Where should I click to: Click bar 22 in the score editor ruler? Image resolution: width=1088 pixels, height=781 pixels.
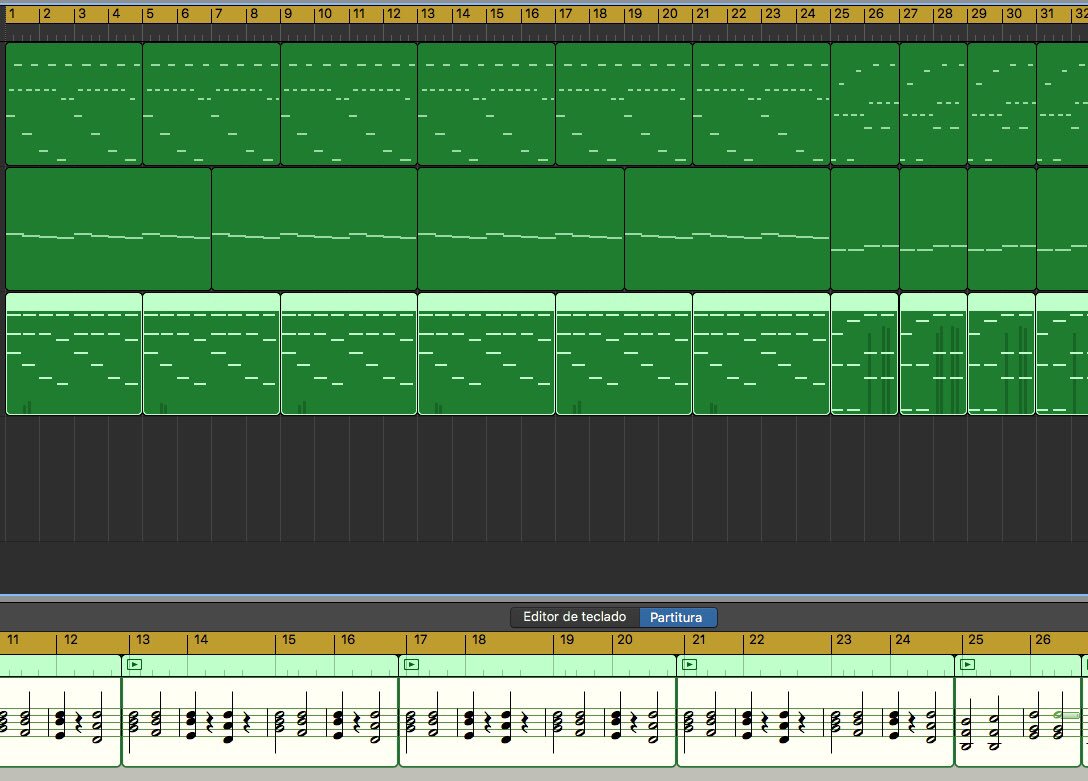(757, 640)
